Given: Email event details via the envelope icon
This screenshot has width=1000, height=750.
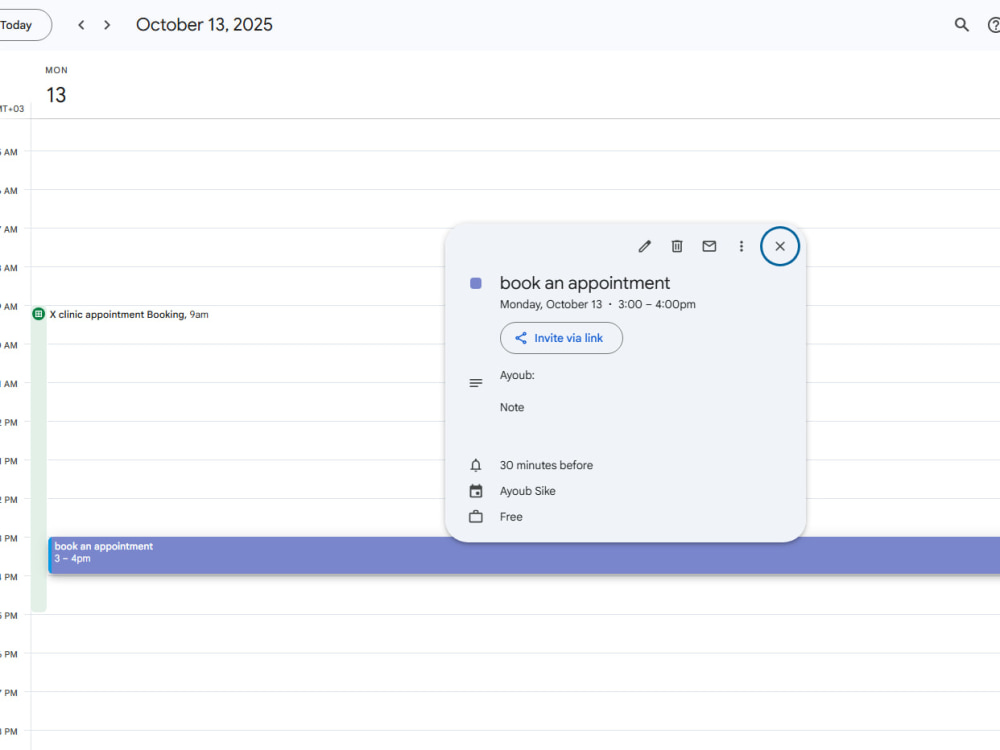Looking at the screenshot, I should pos(709,246).
